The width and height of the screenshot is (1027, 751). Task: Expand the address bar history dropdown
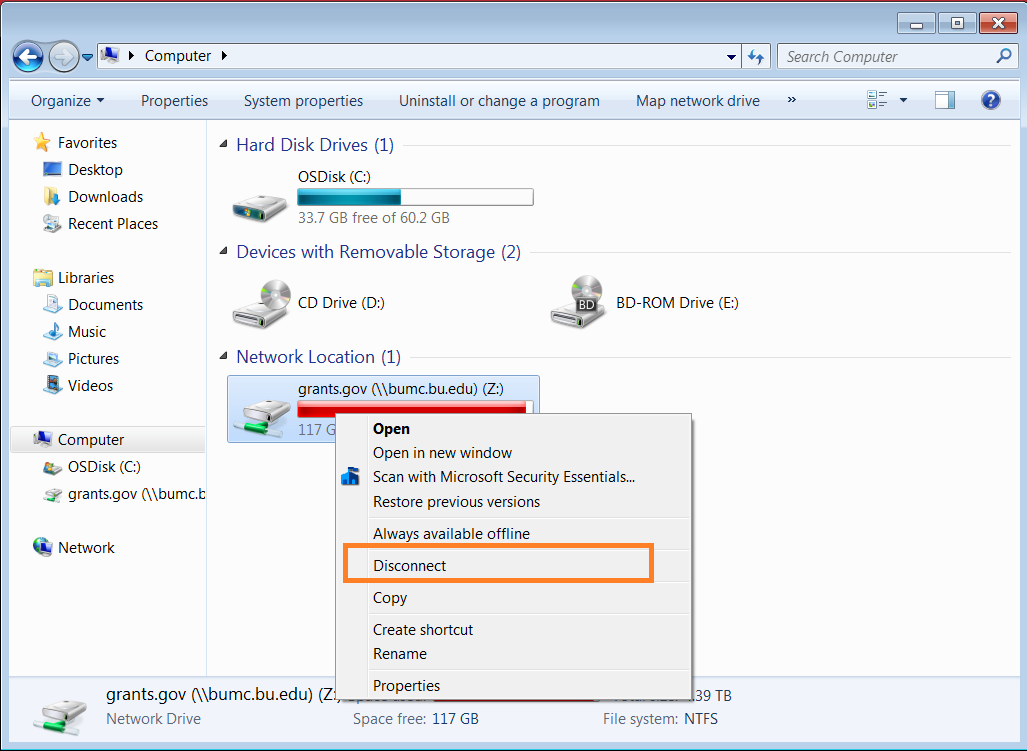(x=732, y=57)
